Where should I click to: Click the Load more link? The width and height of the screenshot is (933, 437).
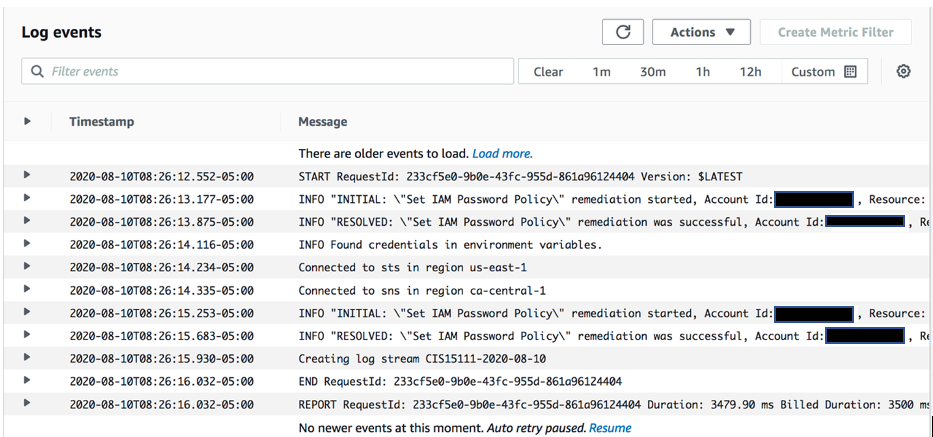coord(502,154)
